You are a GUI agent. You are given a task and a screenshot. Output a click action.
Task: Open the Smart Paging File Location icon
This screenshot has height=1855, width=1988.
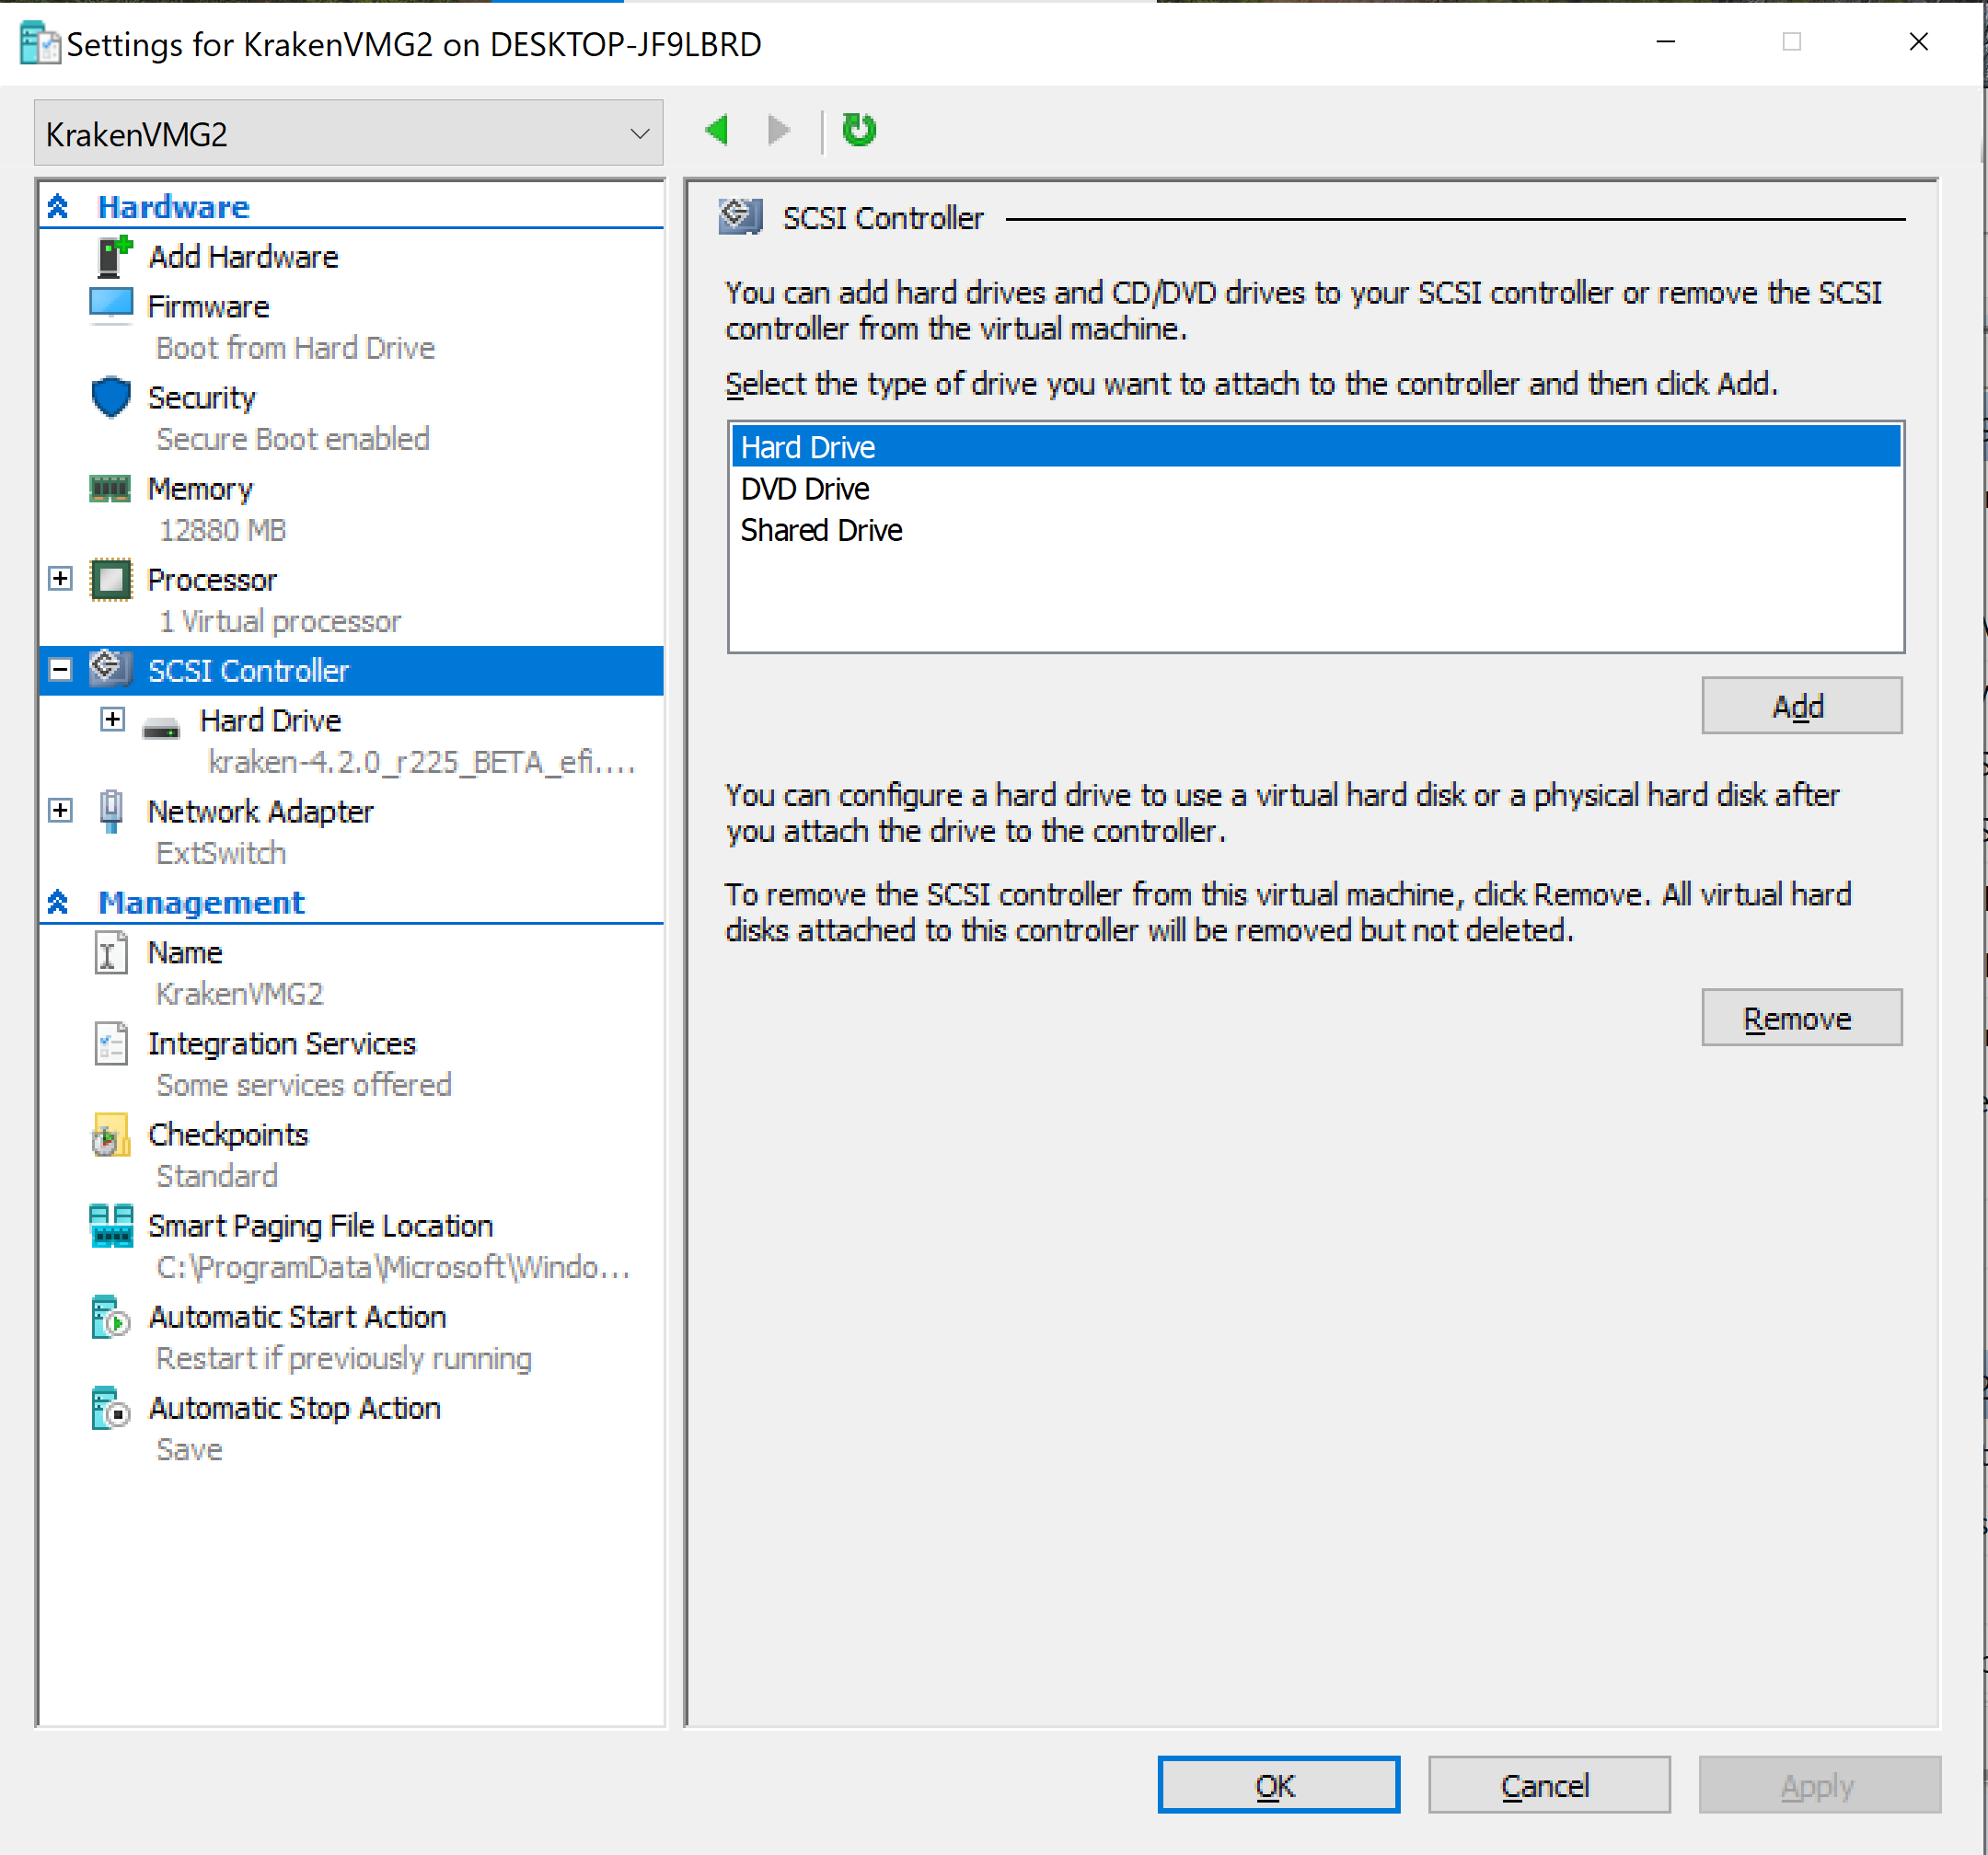(x=111, y=1226)
